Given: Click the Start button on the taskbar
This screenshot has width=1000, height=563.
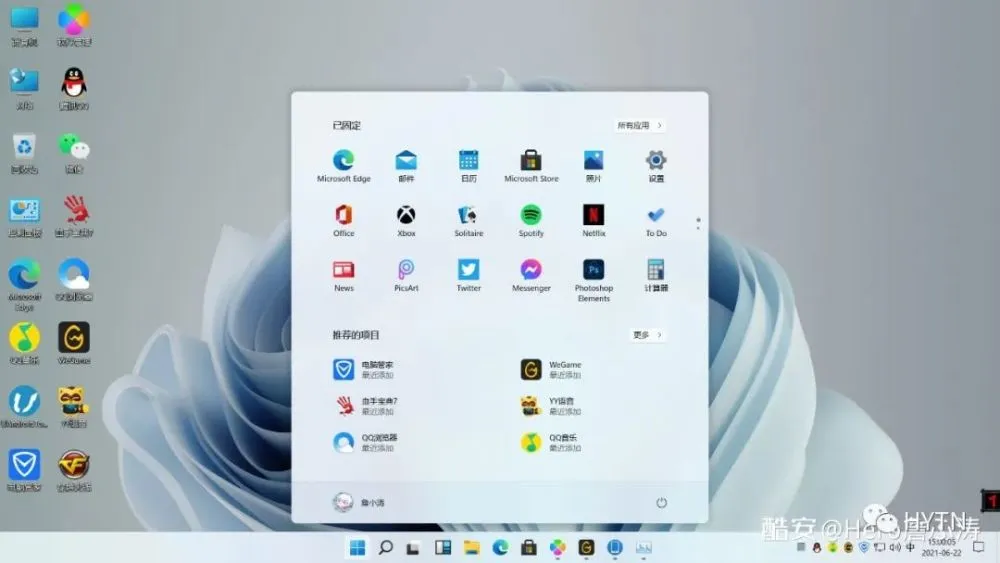Looking at the screenshot, I should point(357,547).
